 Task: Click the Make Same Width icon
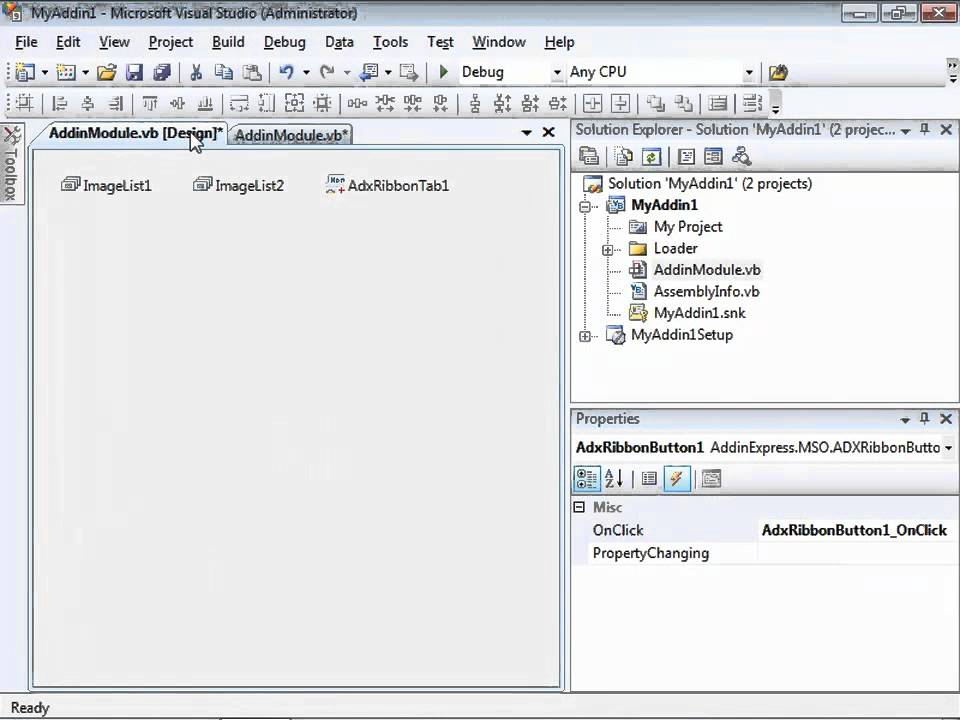click(239, 103)
